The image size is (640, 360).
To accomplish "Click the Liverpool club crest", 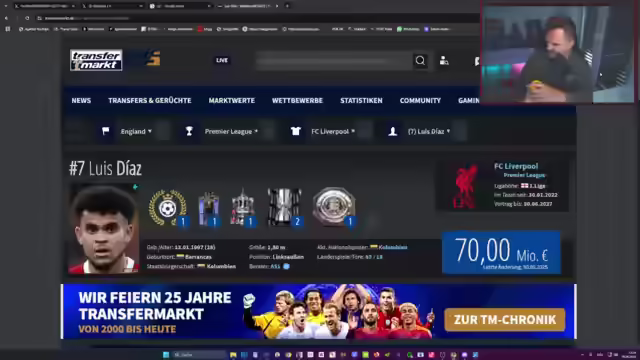I will pyautogui.click(x=465, y=186).
